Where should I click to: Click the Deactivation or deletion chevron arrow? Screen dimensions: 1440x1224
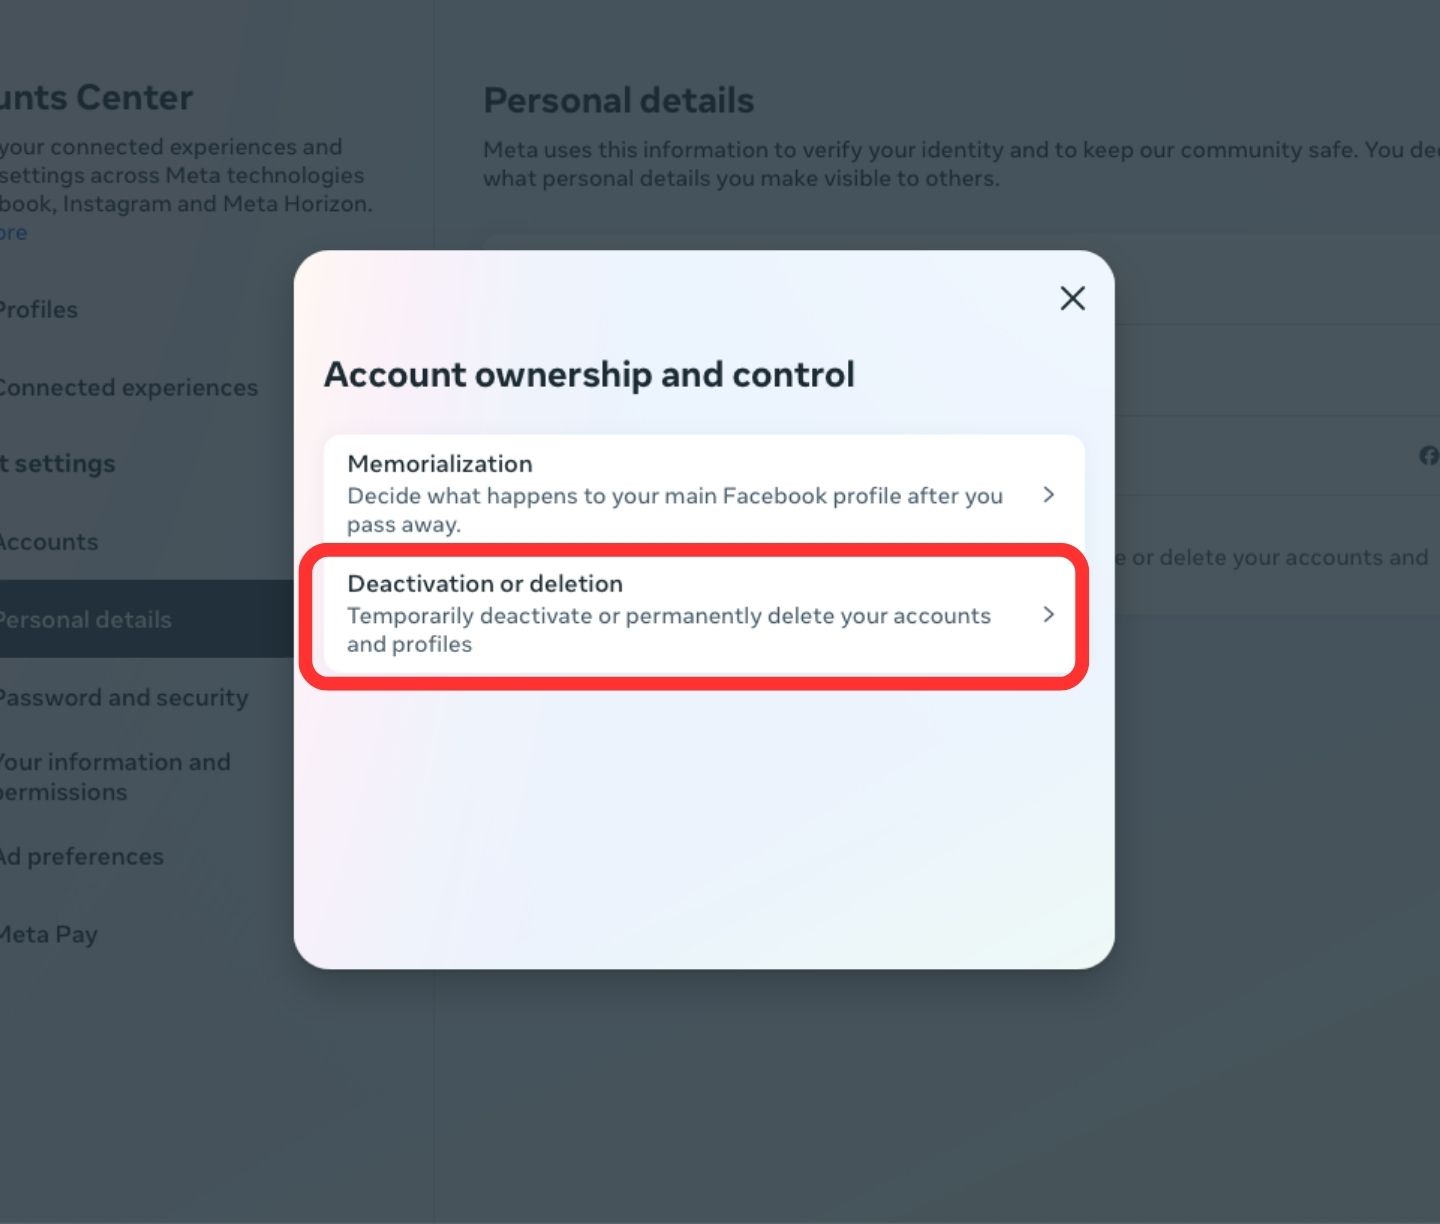pyautogui.click(x=1048, y=614)
